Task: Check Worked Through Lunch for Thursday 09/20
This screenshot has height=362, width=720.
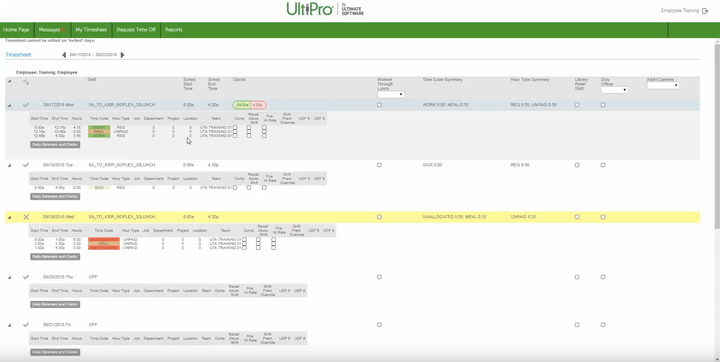Action: click(379, 277)
